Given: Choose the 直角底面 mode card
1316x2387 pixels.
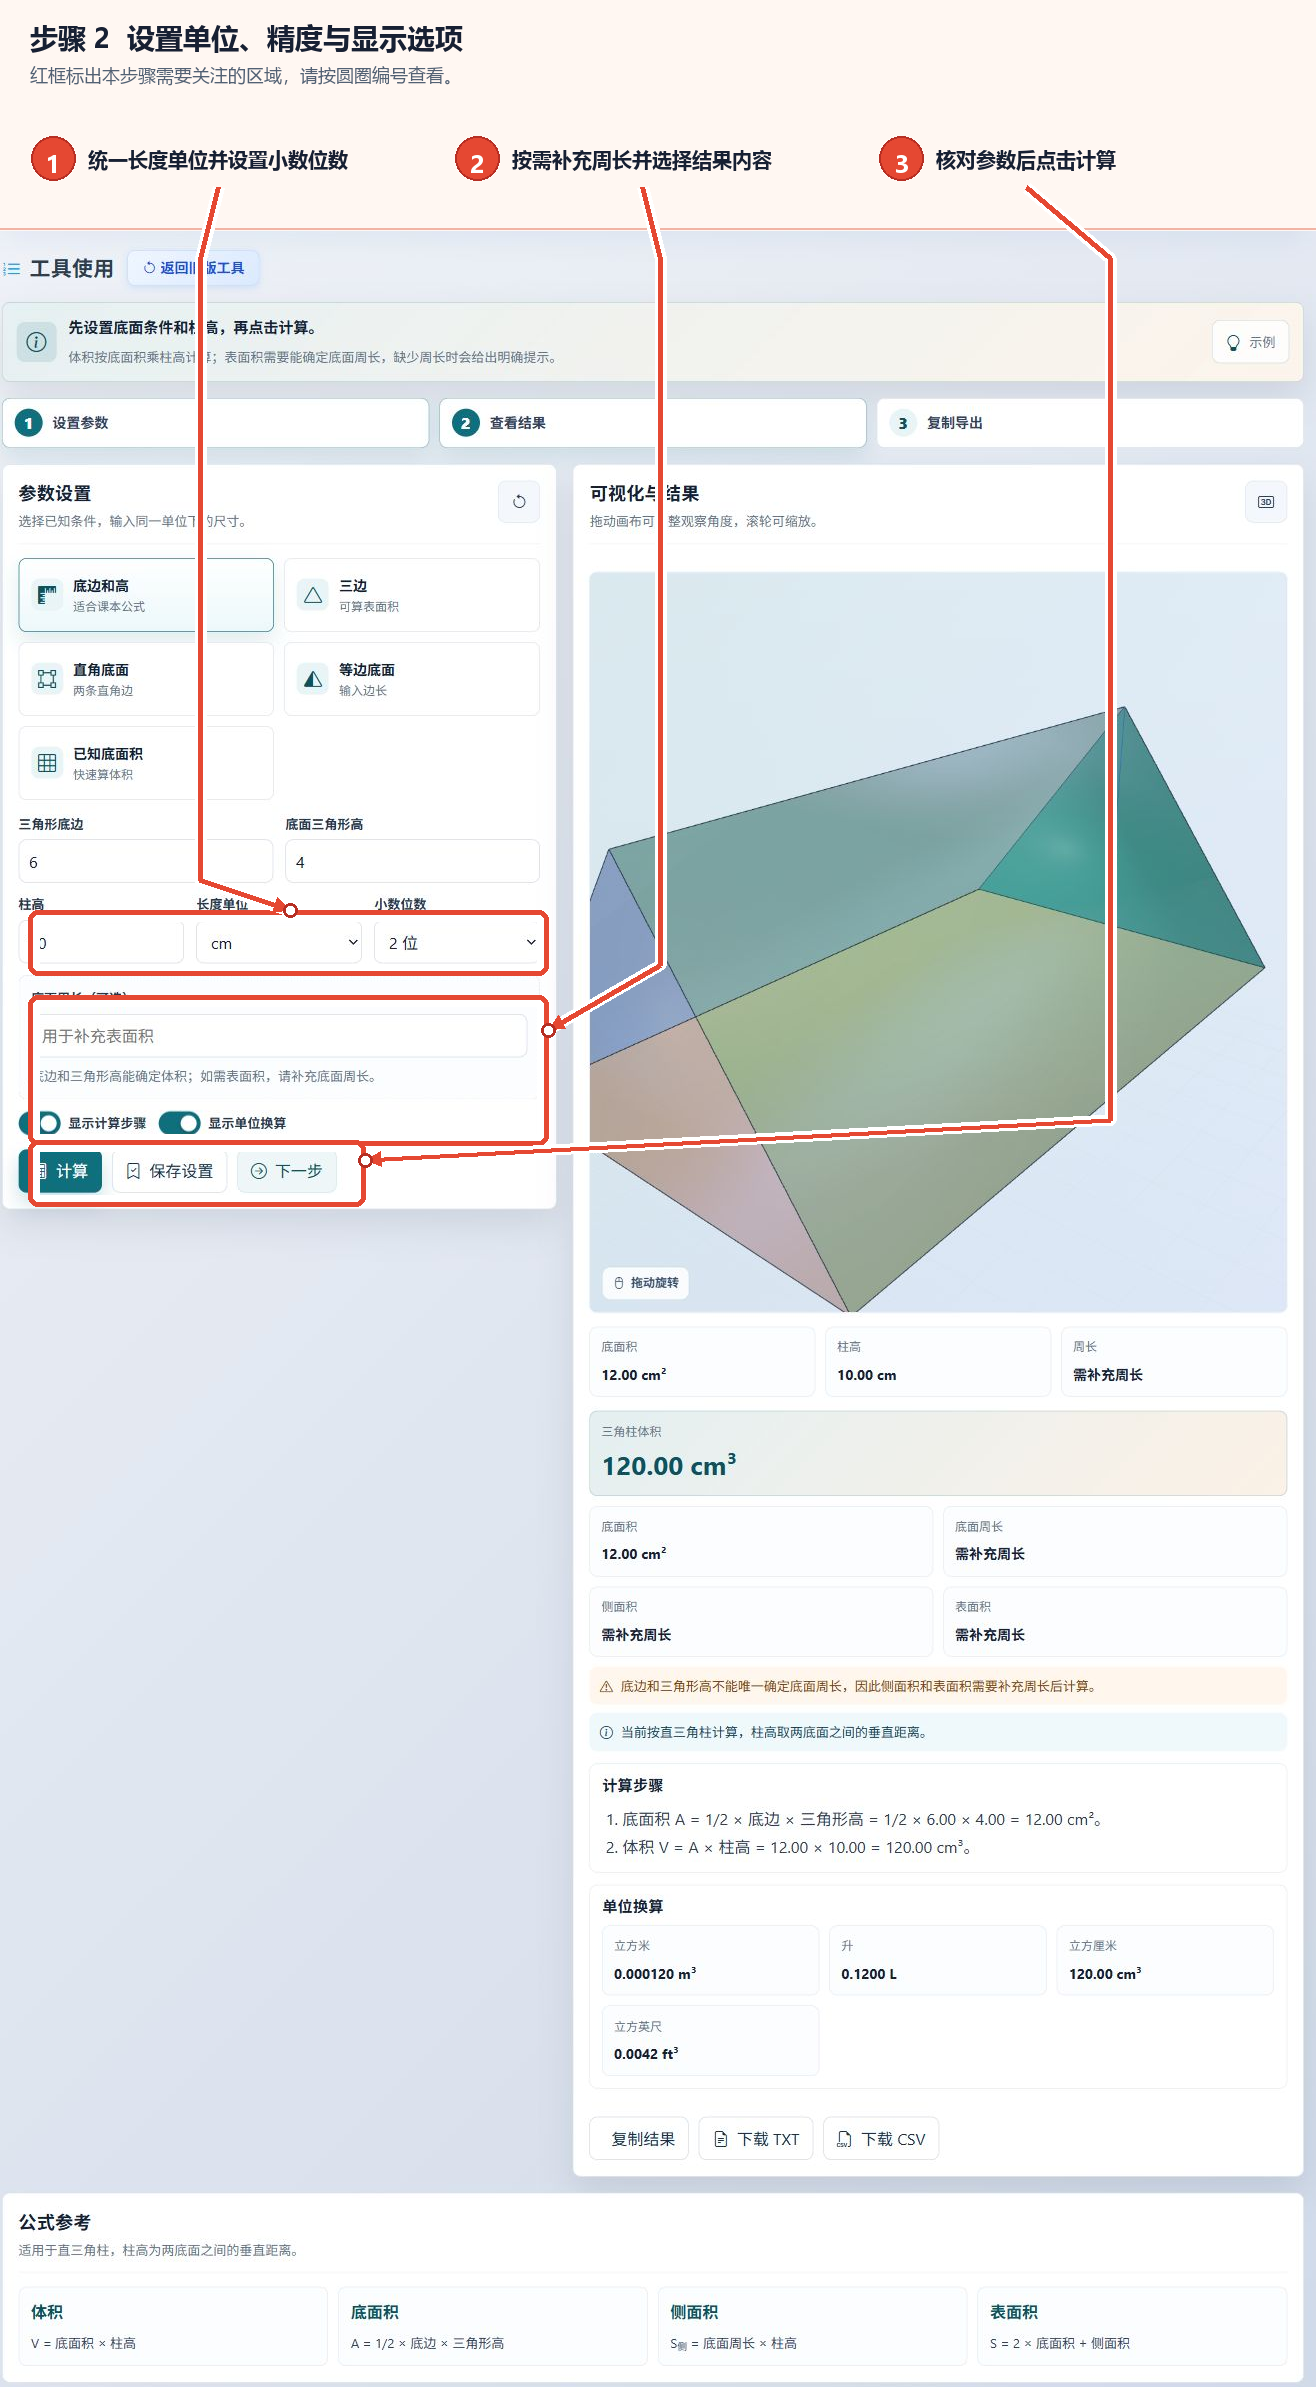Looking at the screenshot, I should [x=146, y=679].
